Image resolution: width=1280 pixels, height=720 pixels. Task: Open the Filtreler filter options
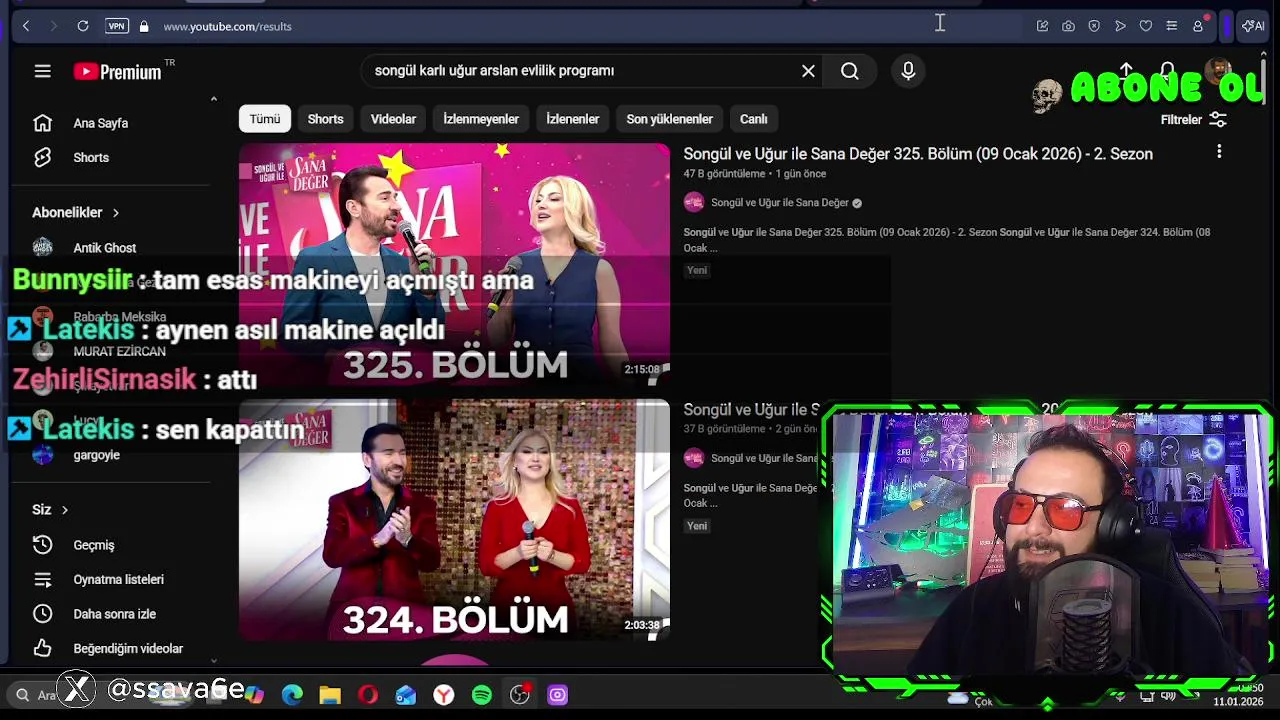pyautogui.click(x=1193, y=119)
